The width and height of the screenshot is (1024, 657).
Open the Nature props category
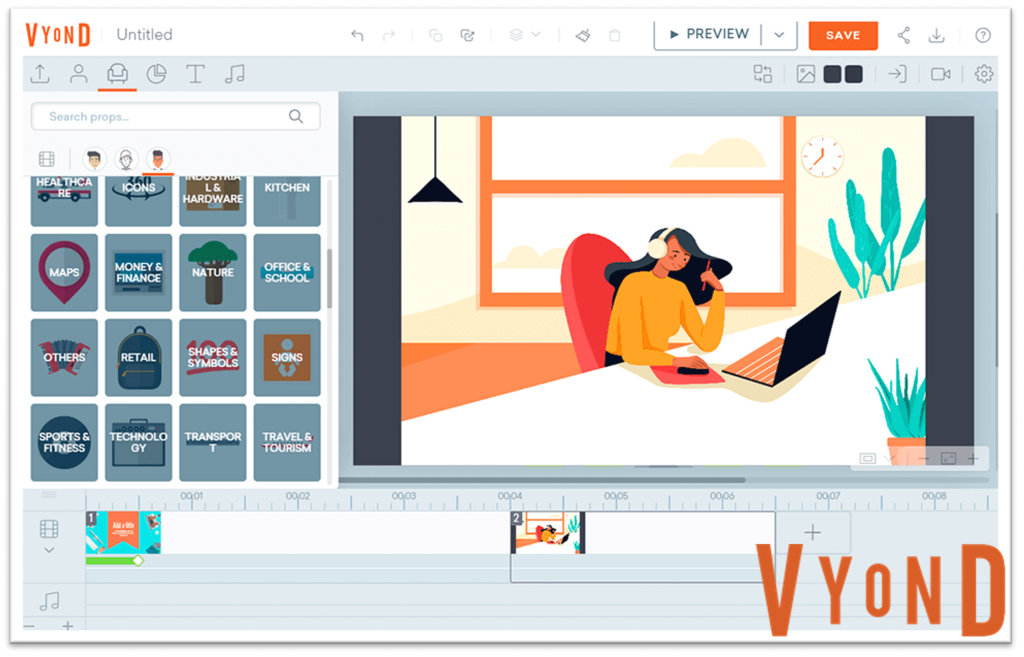pyautogui.click(x=212, y=272)
